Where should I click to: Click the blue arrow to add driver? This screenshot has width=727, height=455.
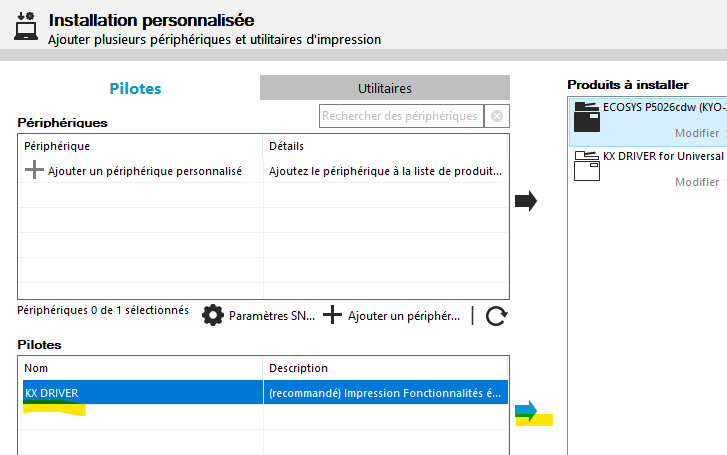526,410
